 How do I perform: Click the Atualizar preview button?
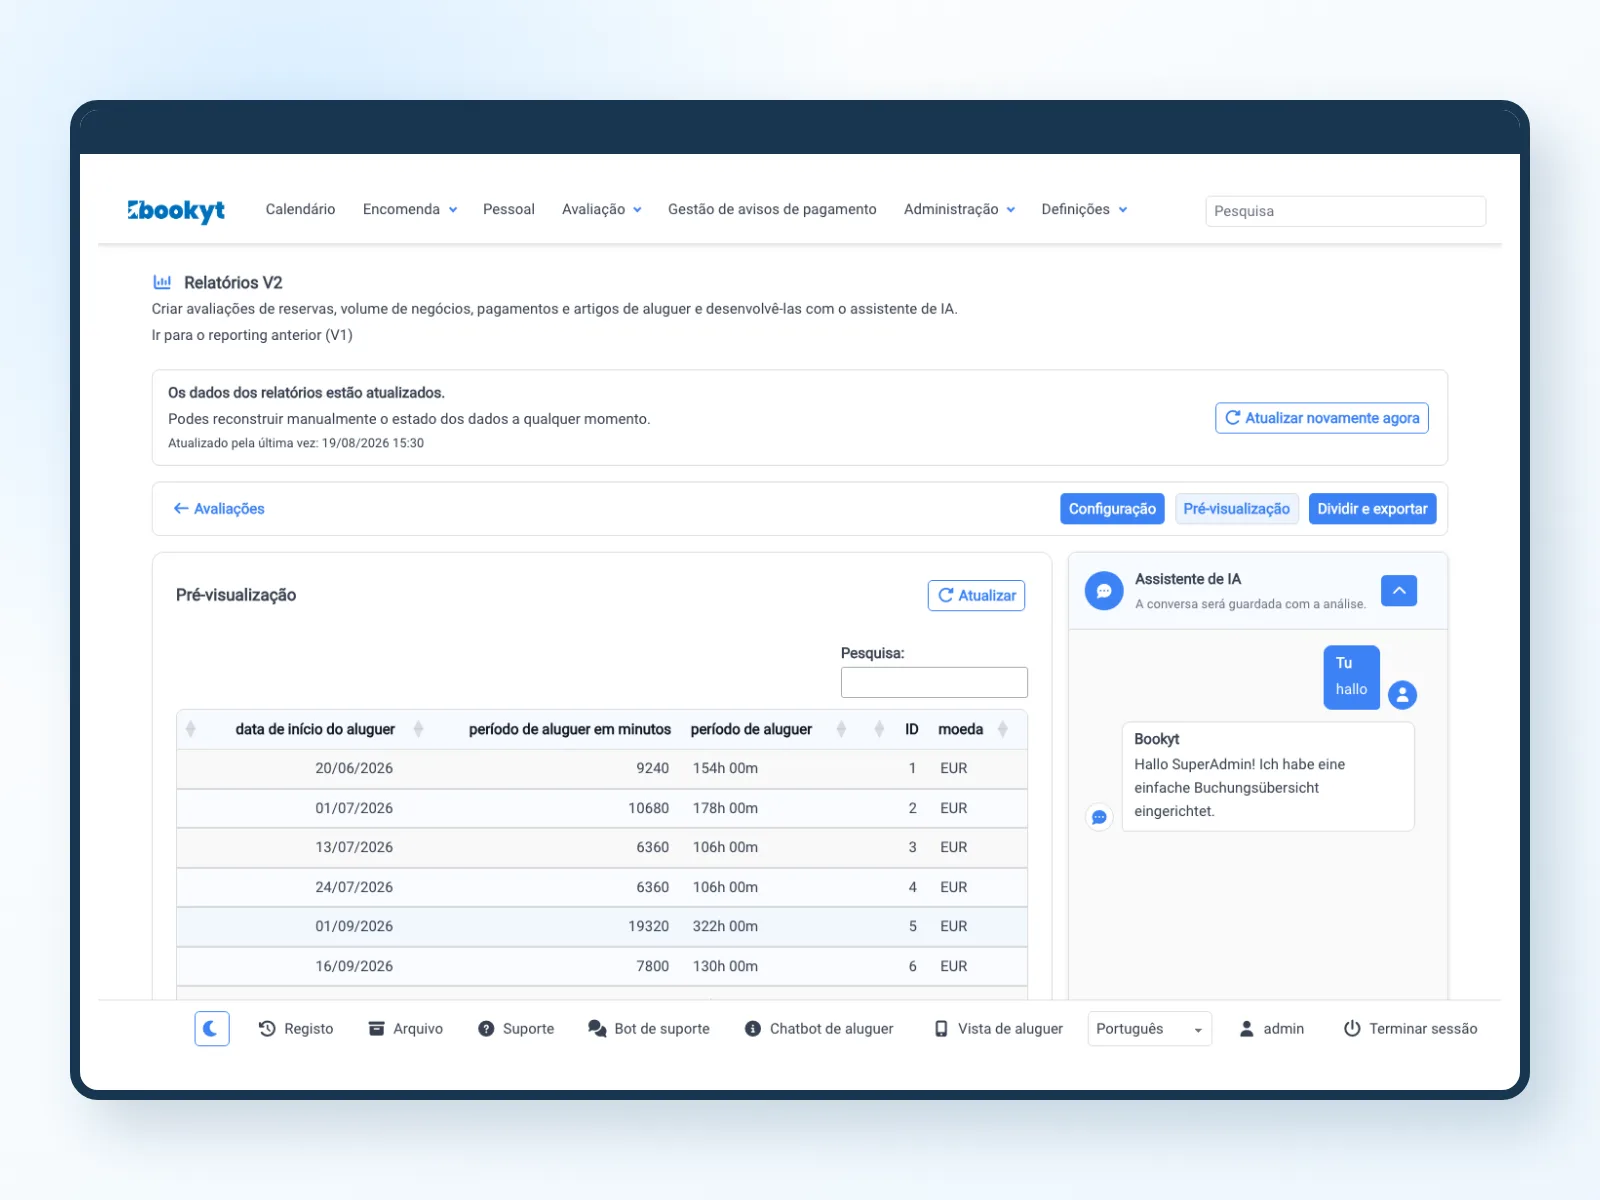click(x=976, y=595)
